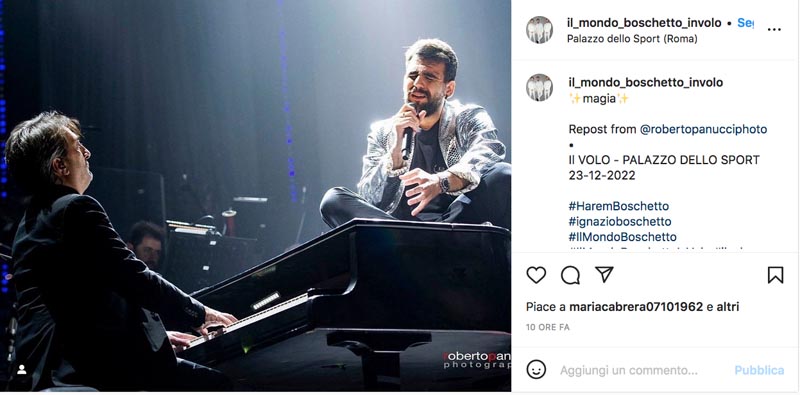The width and height of the screenshot is (800, 395).
Task: Click the Pubblica button
Action: click(759, 370)
